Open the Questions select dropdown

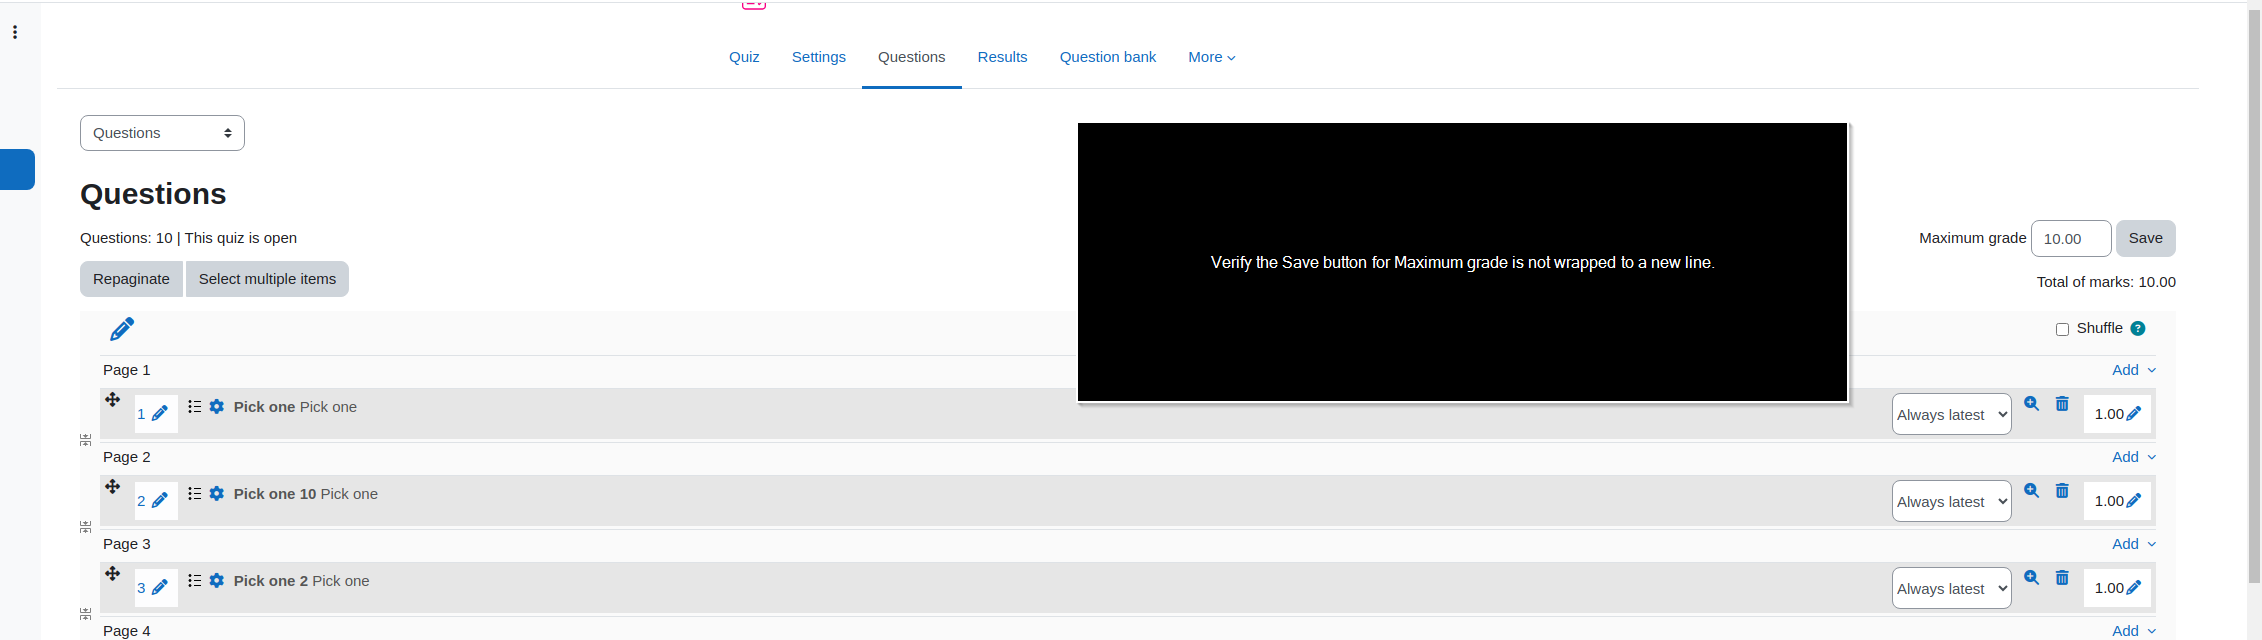click(162, 133)
